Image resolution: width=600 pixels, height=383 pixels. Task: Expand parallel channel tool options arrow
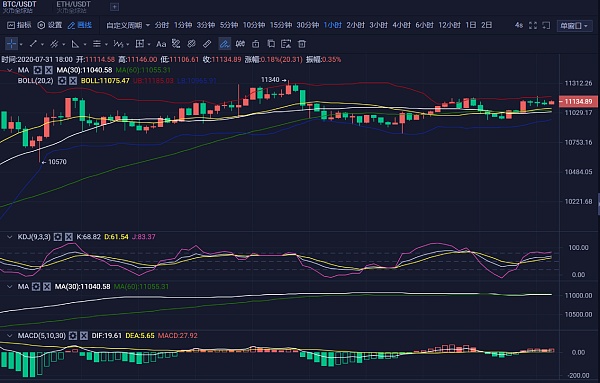pyautogui.click(x=64, y=44)
